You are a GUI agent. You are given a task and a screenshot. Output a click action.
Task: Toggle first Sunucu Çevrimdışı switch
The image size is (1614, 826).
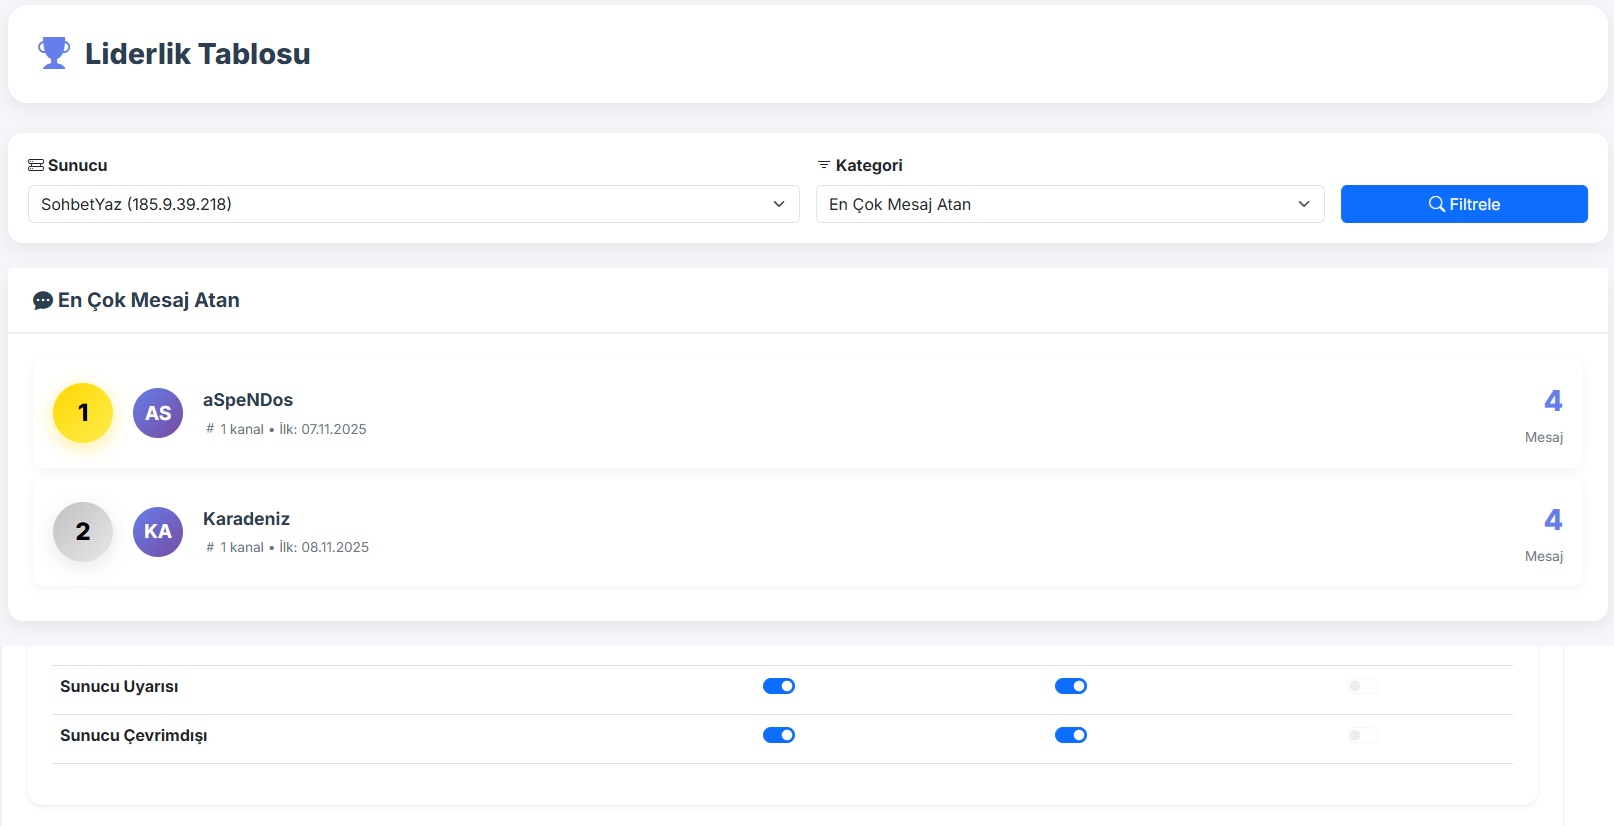pyautogui.click(x=779, y=735)
